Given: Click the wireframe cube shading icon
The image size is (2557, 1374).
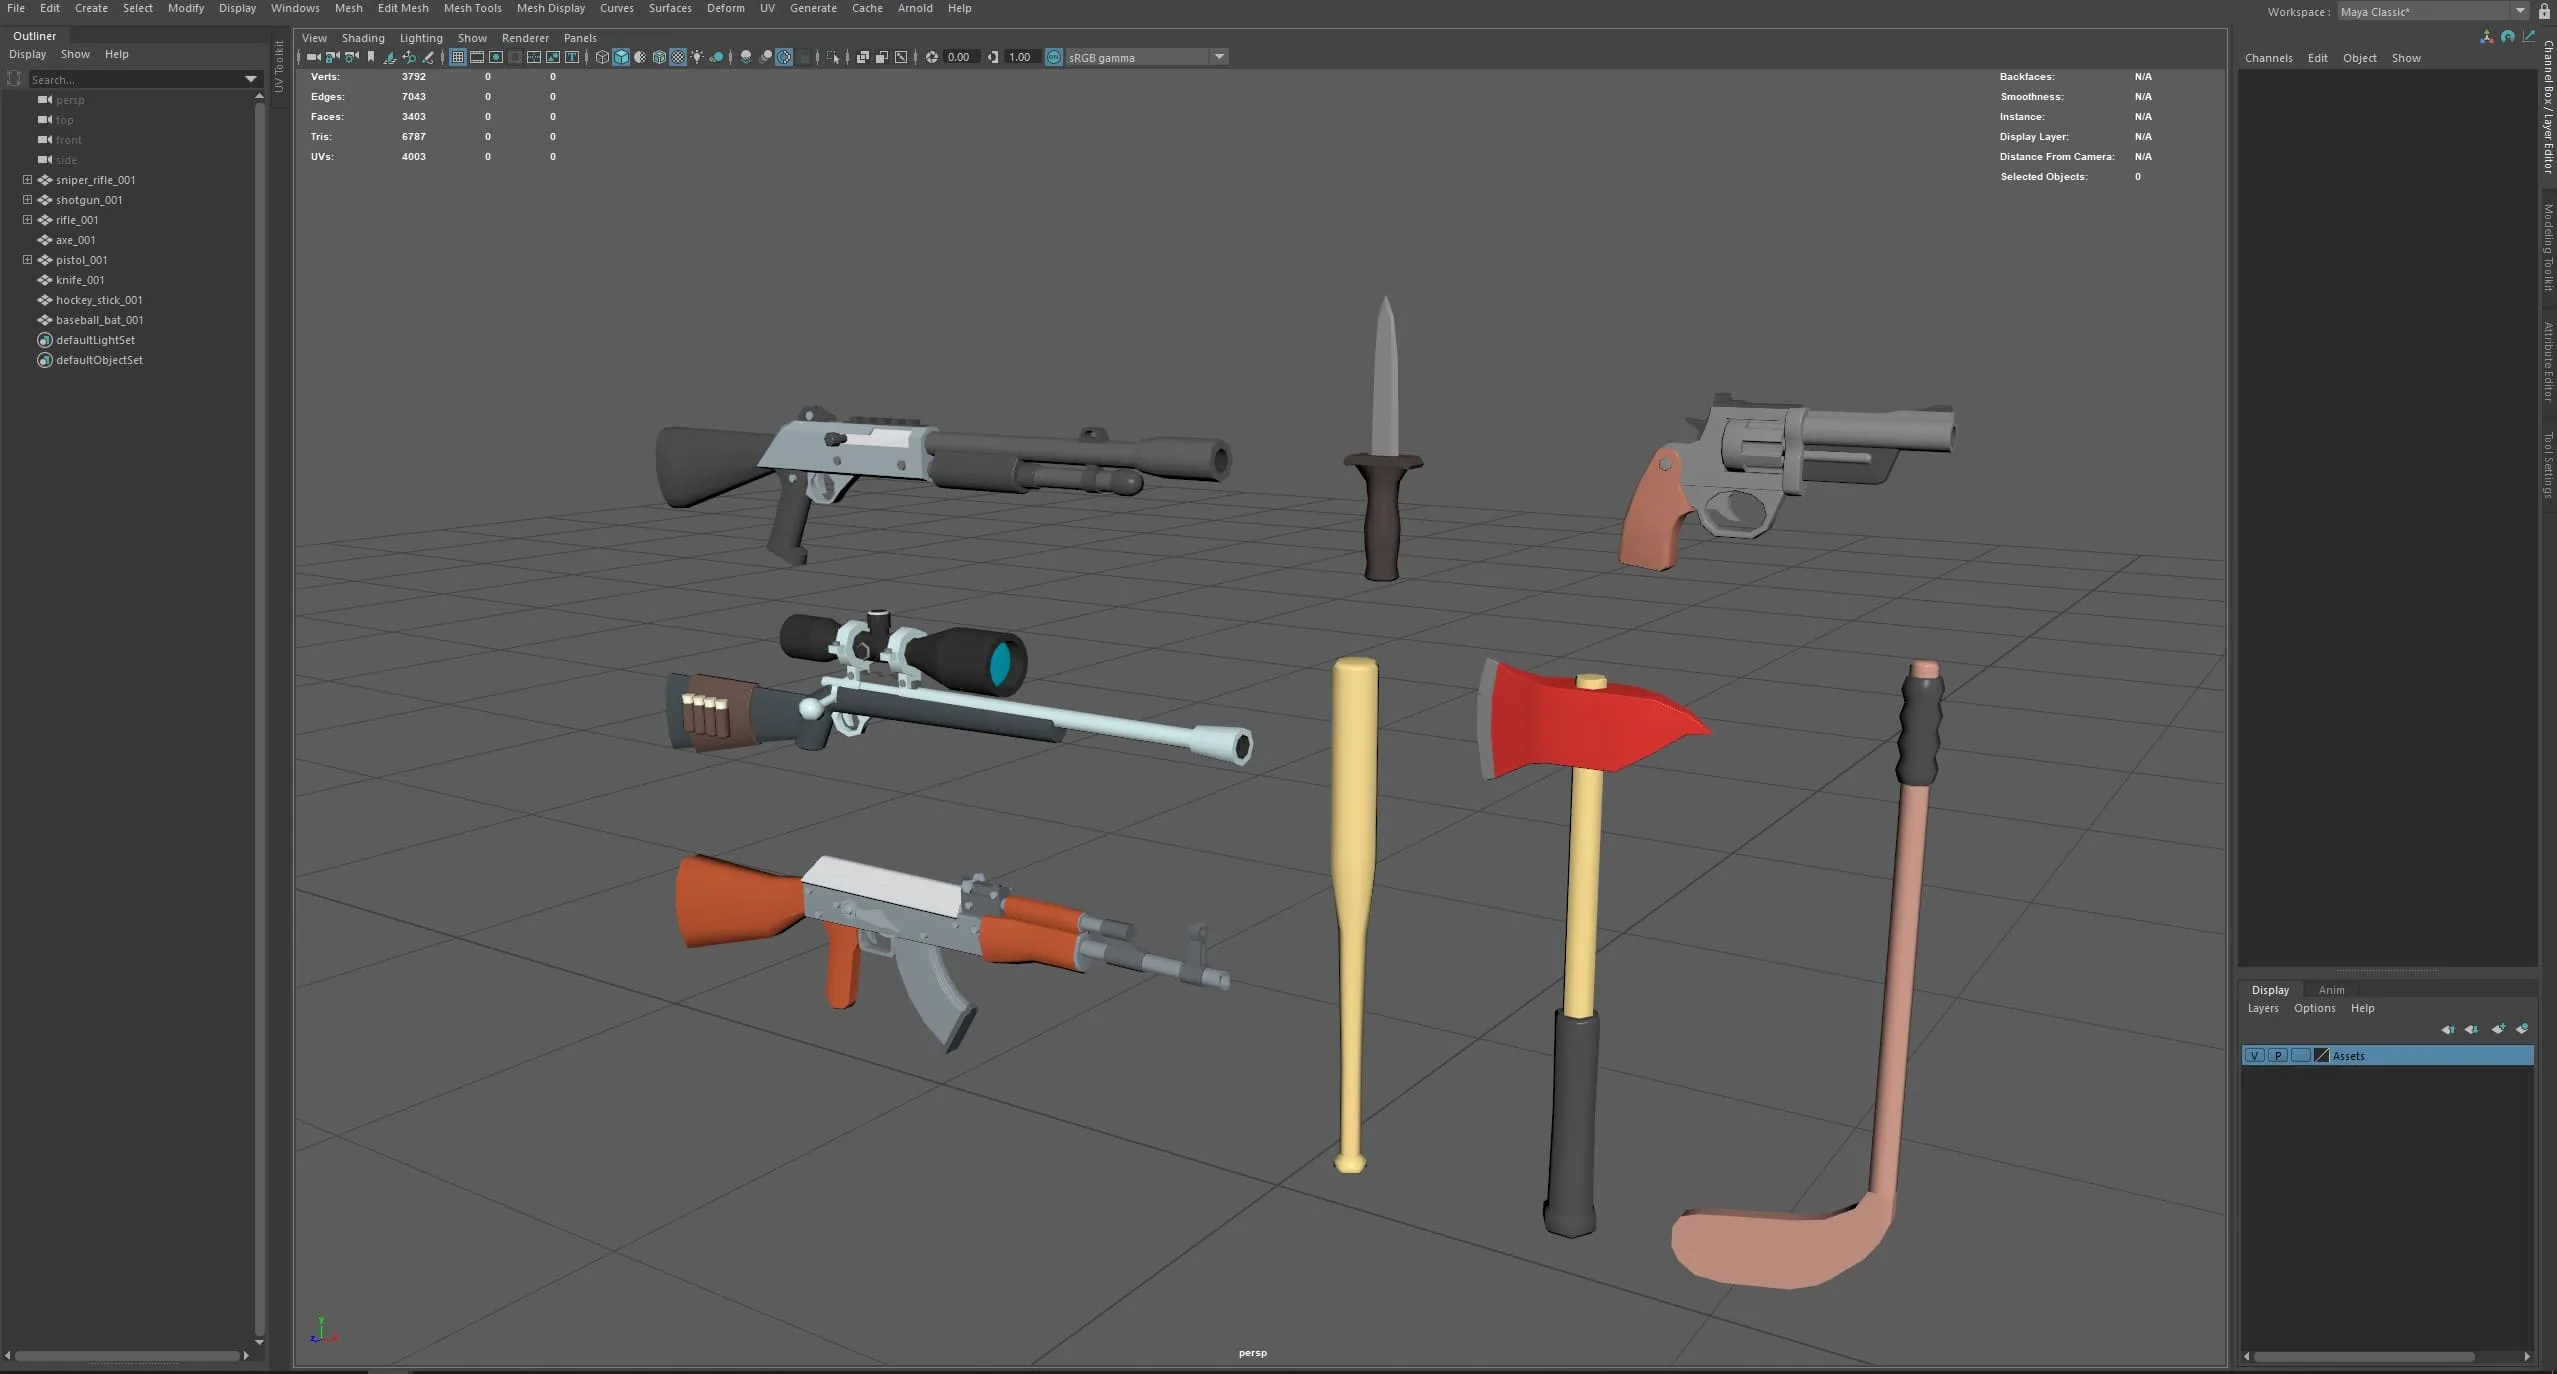Looking at the screenshot, I should [602, 57].
